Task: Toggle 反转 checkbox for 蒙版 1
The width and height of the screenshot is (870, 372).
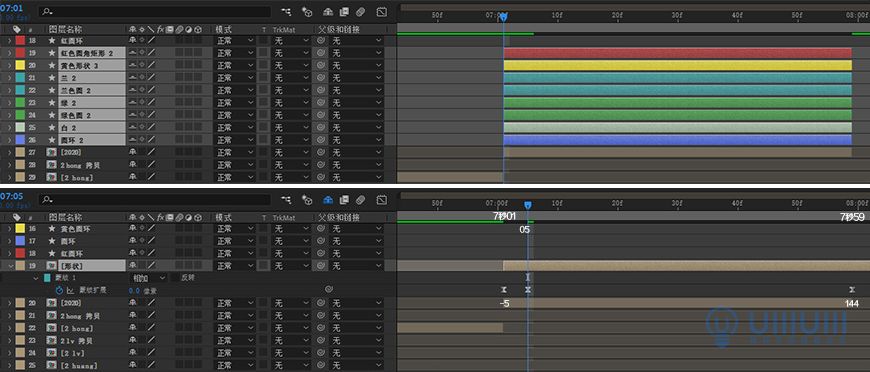Action: point(175,278)
